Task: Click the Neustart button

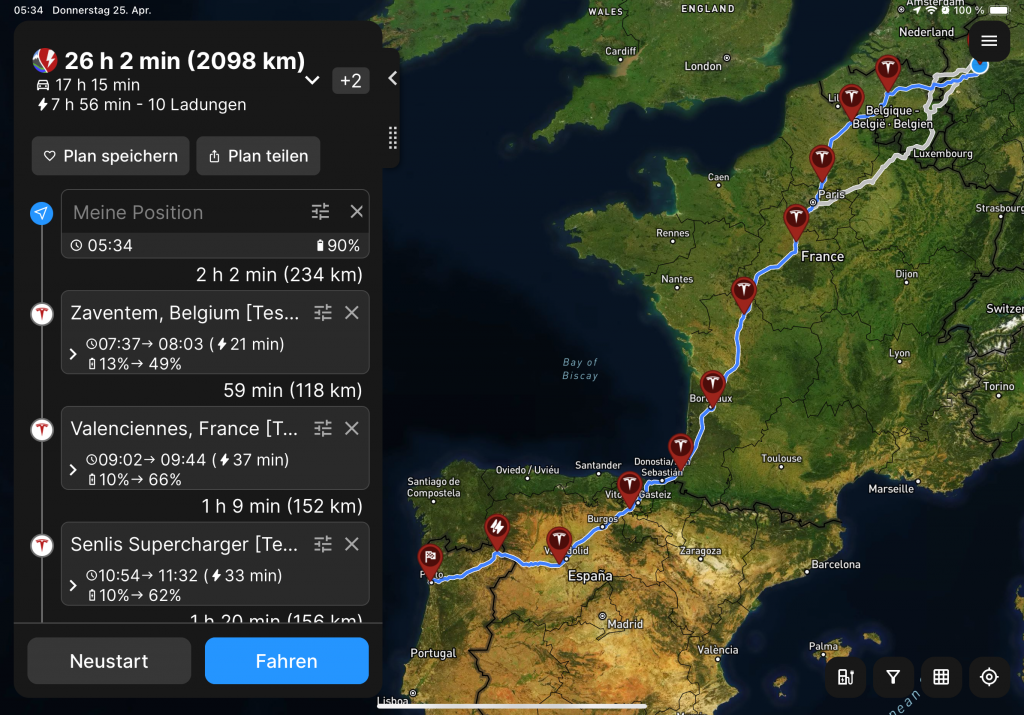Action: (x=109, y=661)
